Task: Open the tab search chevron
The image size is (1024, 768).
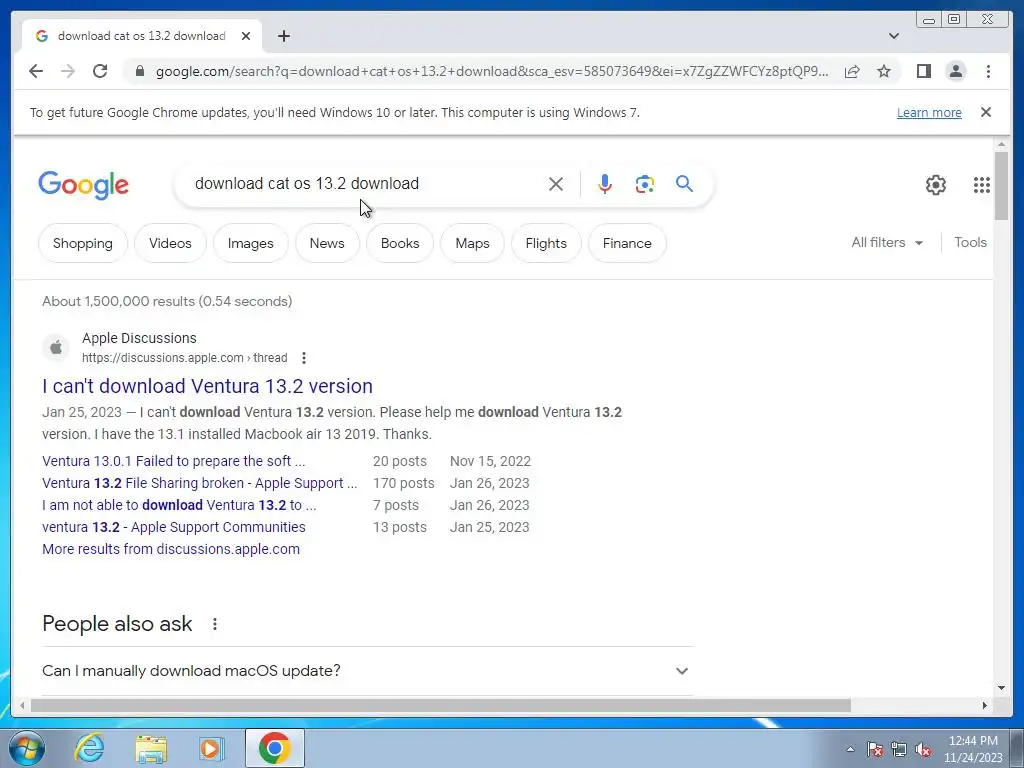Action: coord(894,36)
